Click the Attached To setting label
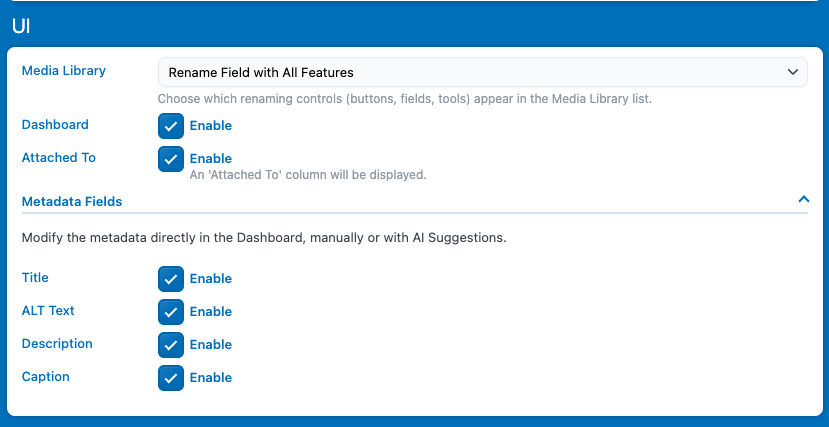Screen dimensions: 829x427 [x=59, y=158]
